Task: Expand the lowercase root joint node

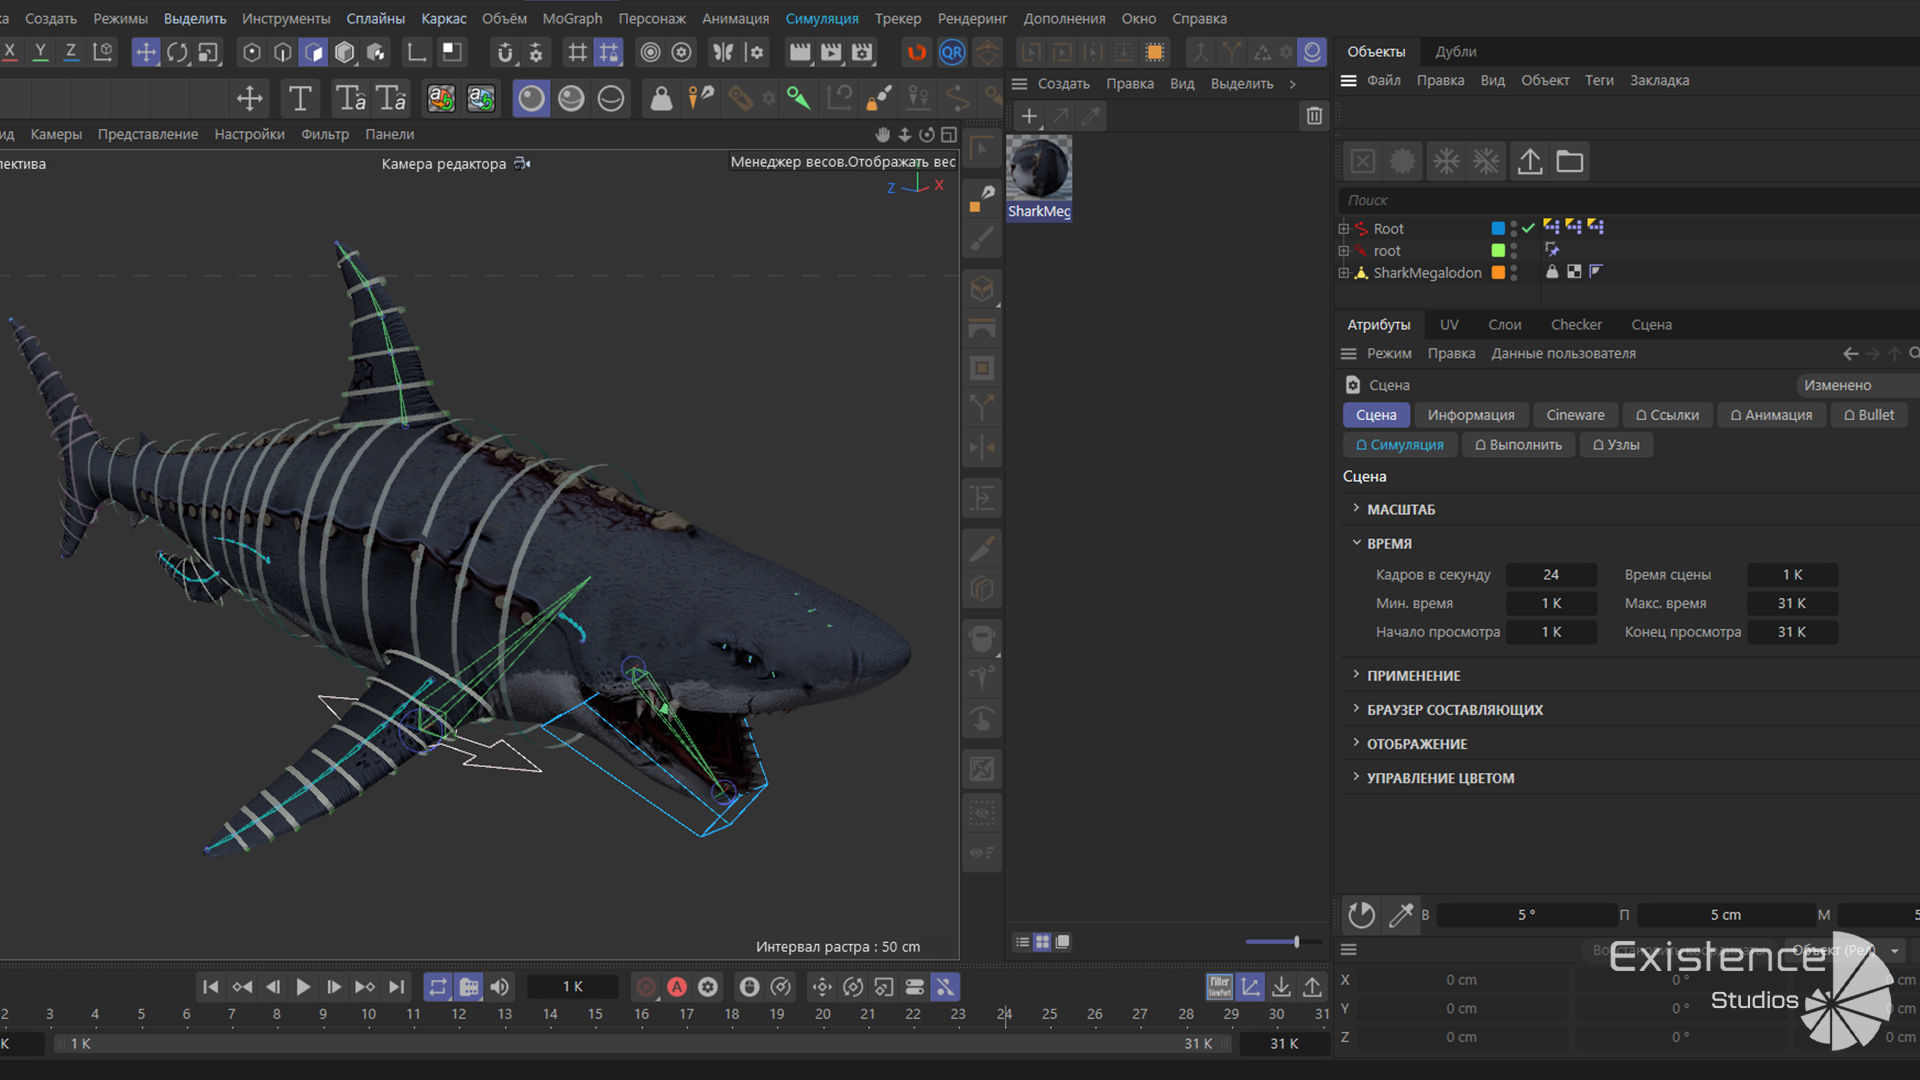Action: (x=1344, y=251)
